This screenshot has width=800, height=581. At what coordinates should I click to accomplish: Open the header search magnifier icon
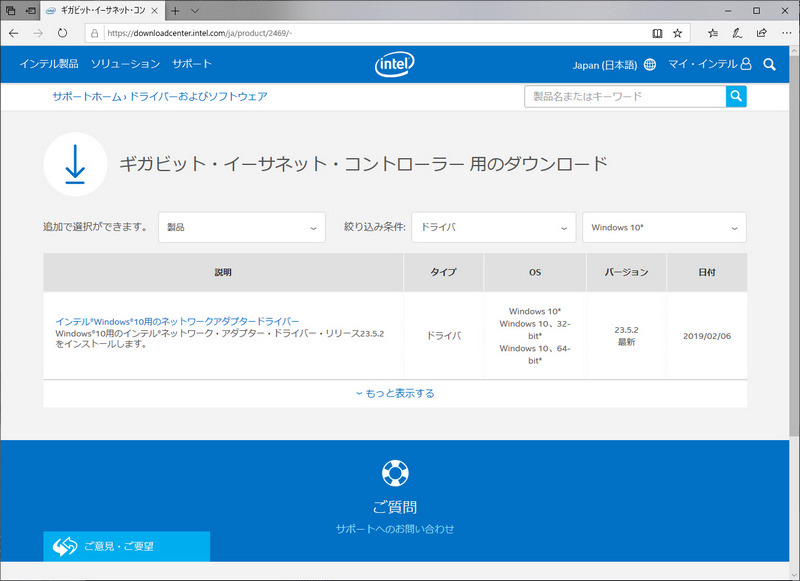(x=770, y=63)
